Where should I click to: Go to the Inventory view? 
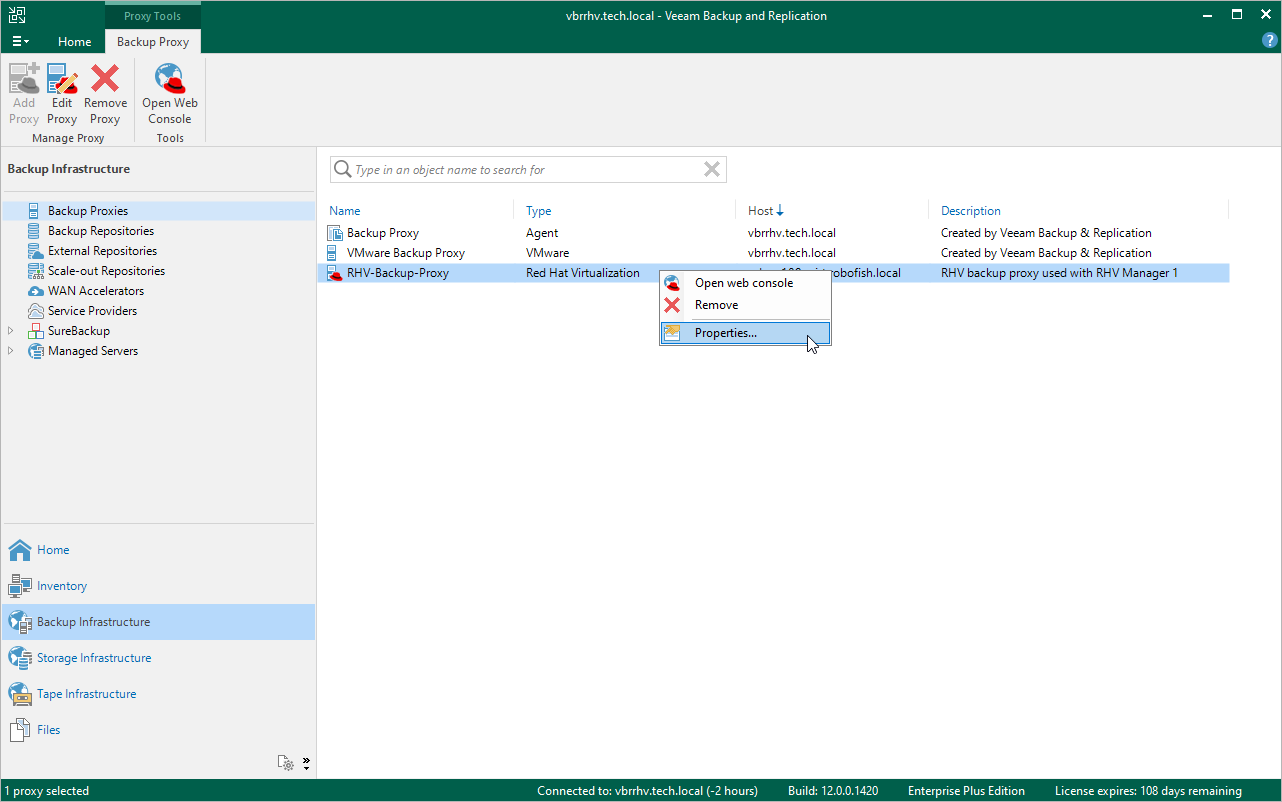(62, 586)
